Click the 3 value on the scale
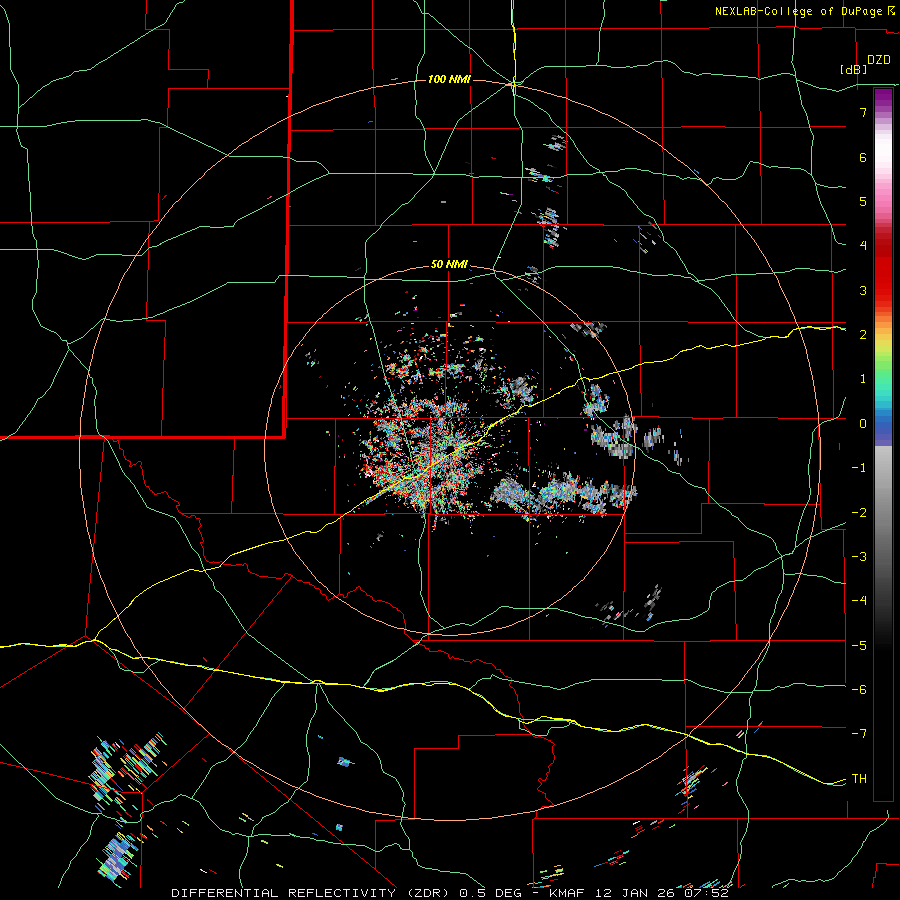This screenshot has width=900, height=900. (x=863, y=290)
